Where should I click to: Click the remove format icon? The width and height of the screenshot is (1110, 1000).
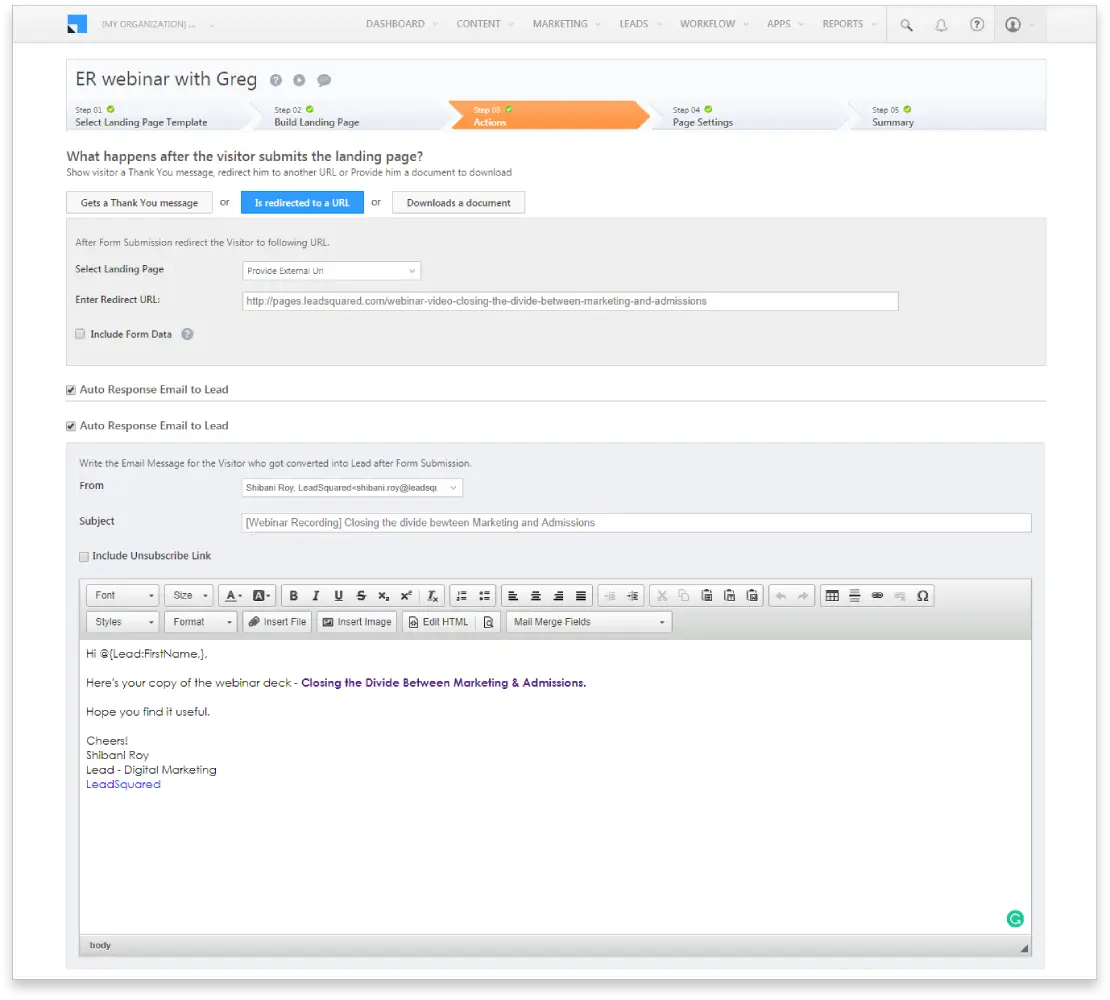pyautogui.click(x=433, y=596)
